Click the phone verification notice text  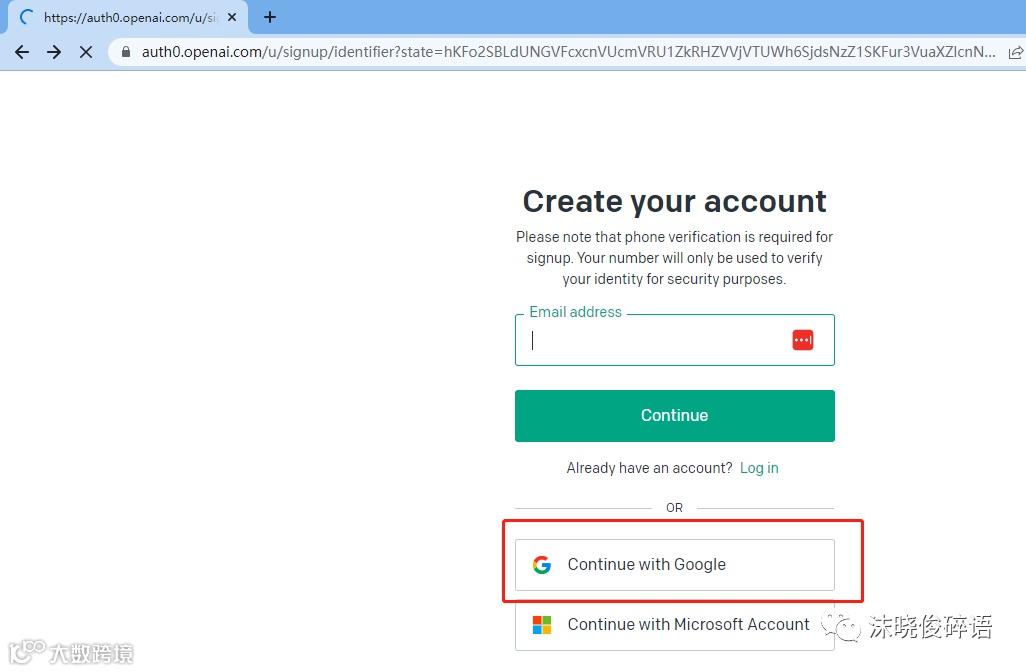pyautogui.click(x=675, y=258)
